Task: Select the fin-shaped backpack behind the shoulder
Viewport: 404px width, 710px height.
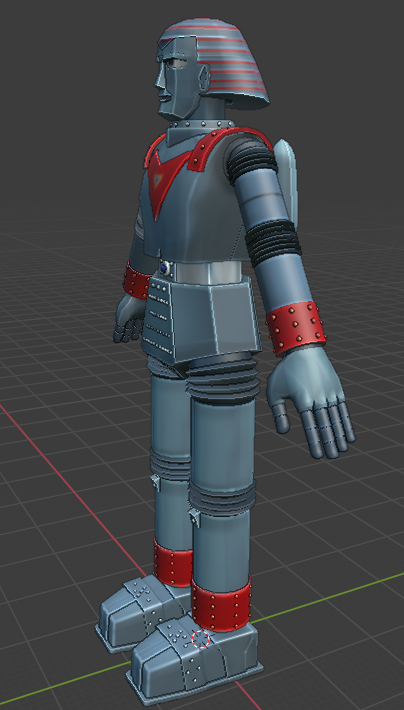Action: (x=287, y=181)
